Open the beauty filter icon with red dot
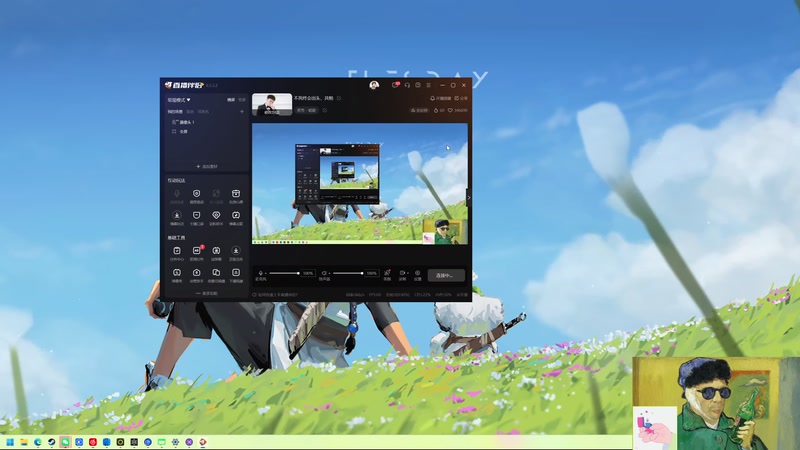800x450 pixels. pos(387,275)
